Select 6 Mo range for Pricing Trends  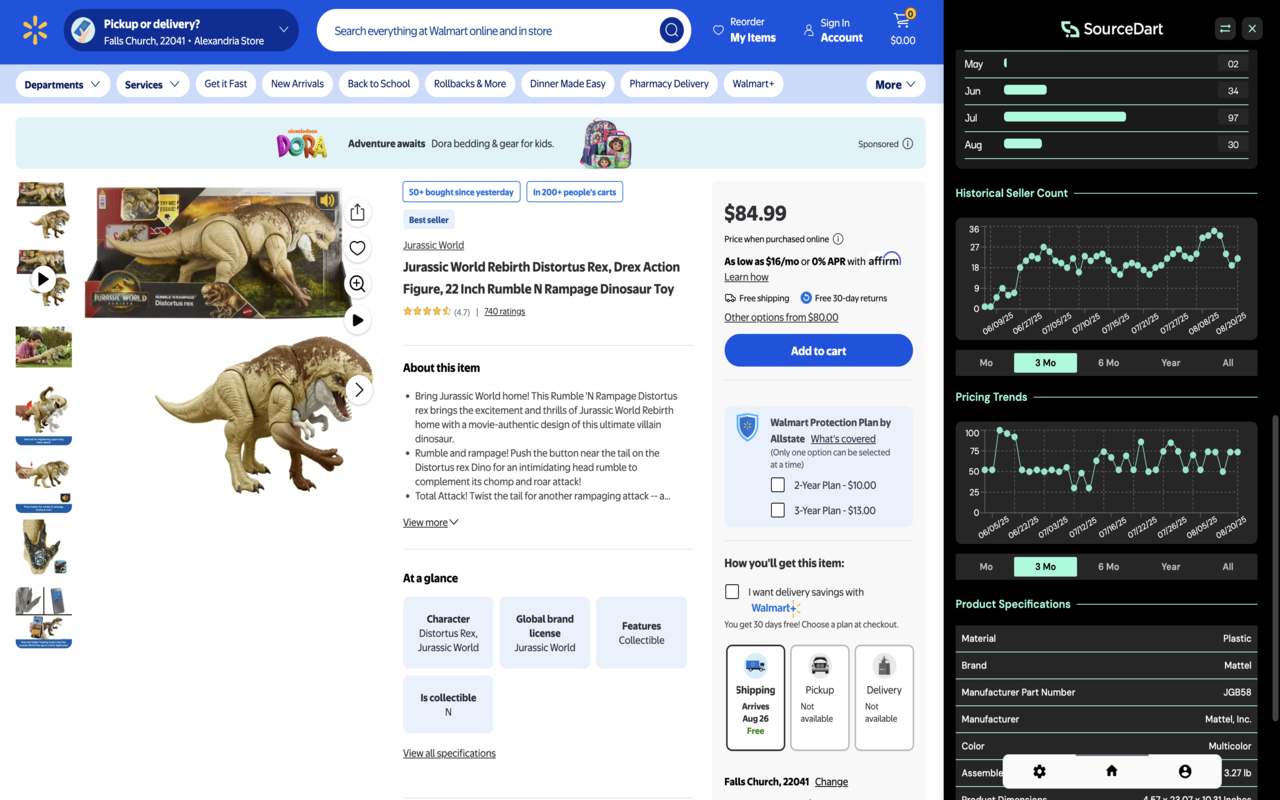click(1108, 567)
